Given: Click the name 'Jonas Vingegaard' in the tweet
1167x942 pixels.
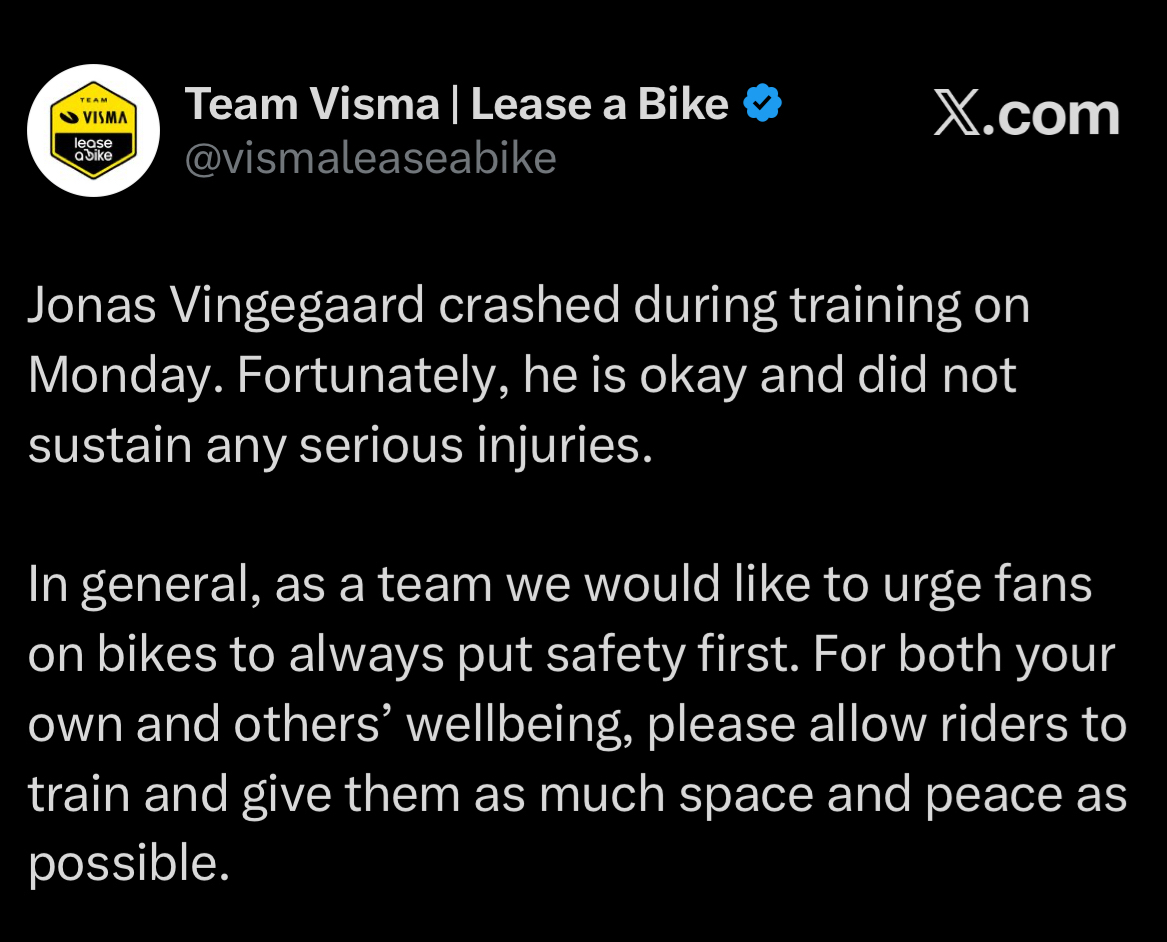Looking at the screenshot, I should tap(227, 307).
